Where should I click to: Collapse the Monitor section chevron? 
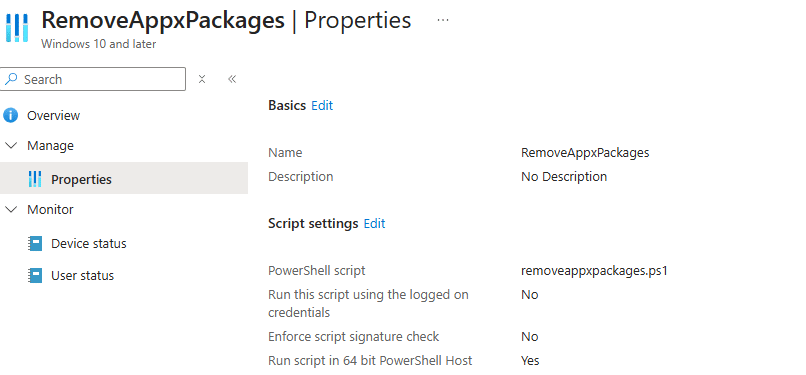click(x=11, y=209)
